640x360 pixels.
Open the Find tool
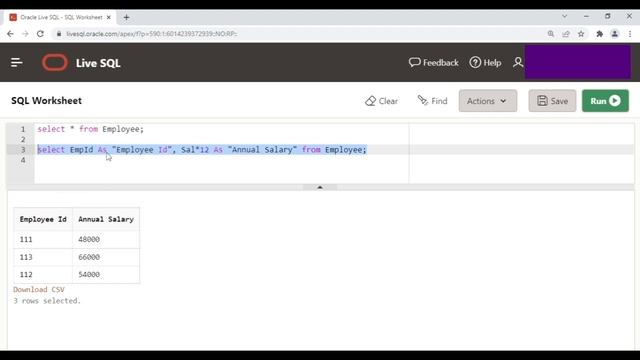tap(432, 100)
